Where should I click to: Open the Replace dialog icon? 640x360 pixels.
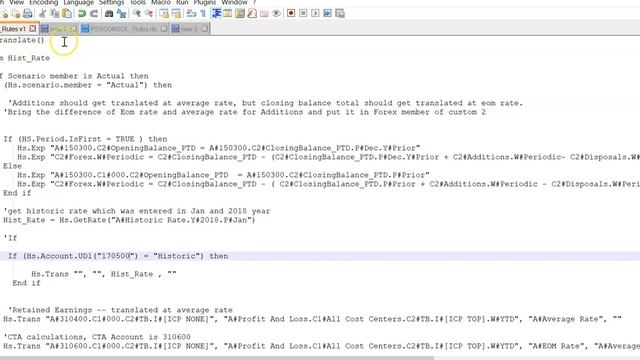pos(121,13)
